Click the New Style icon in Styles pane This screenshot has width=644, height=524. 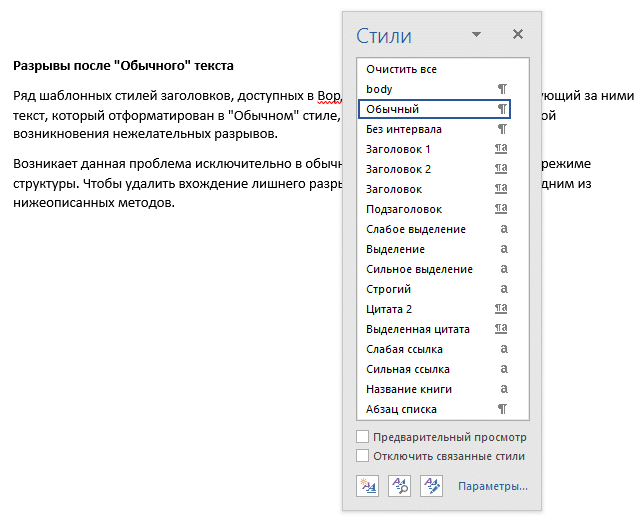[367, 486]
